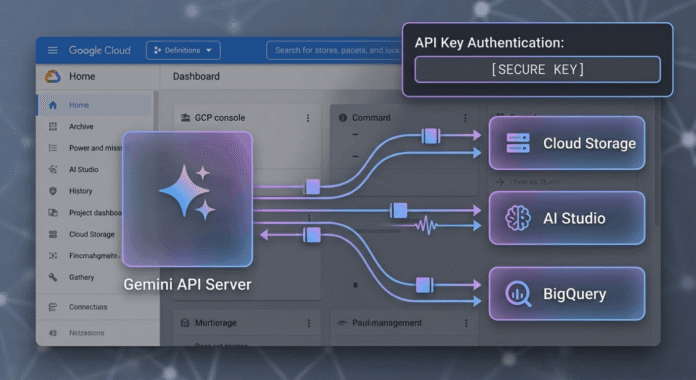Viewport: 696px width, 380px height.
Task: Click the History shield icon
Action: click(53, 191)
